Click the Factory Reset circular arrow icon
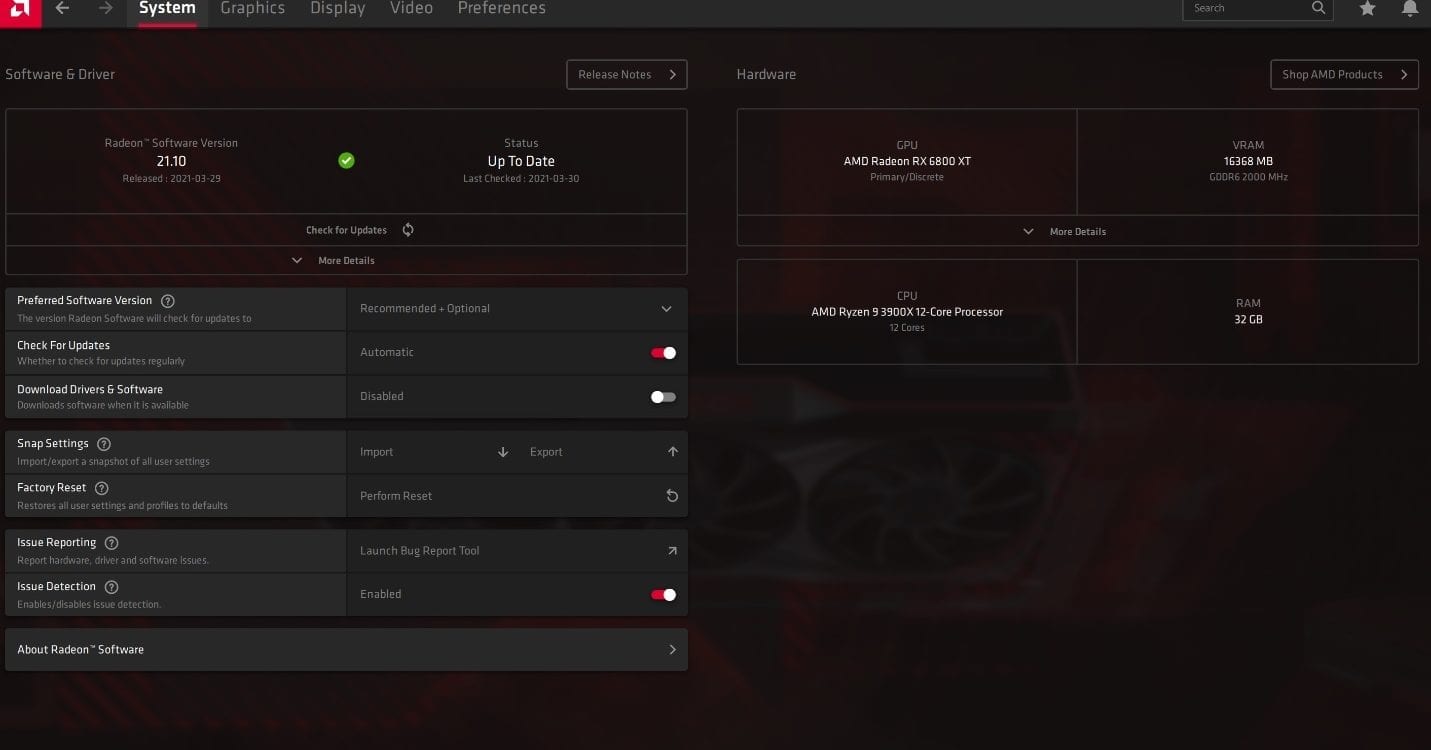1431x750 pixels. 672,496
